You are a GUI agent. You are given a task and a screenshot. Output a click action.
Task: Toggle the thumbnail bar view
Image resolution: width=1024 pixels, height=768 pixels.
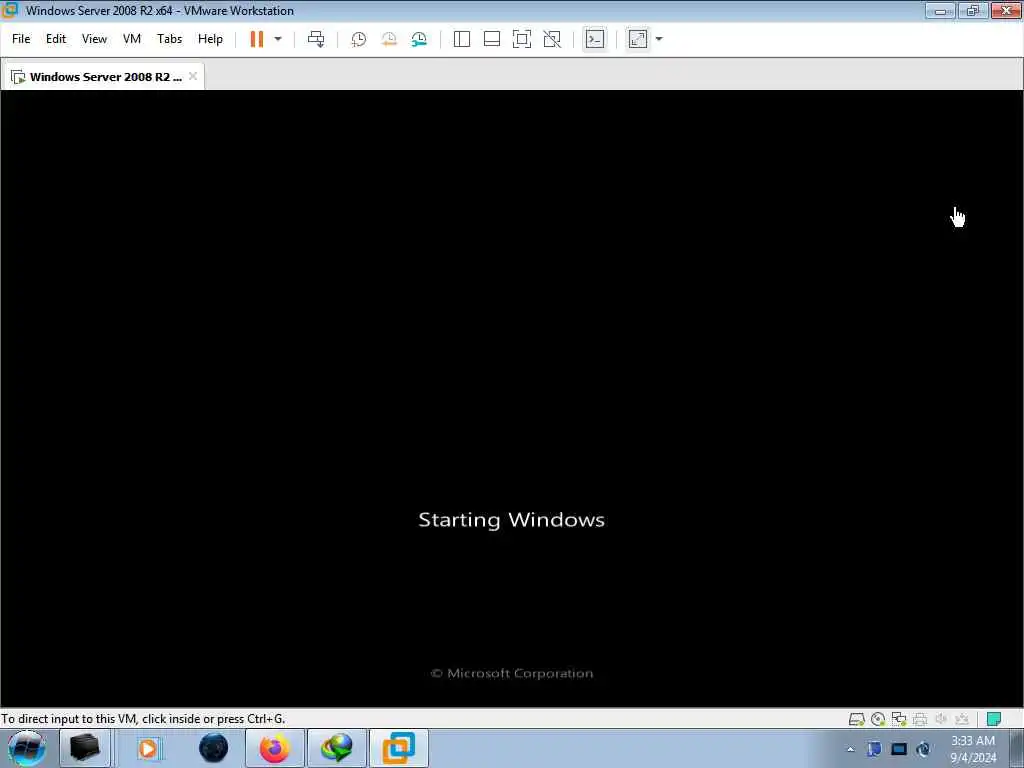pos(492,39)
